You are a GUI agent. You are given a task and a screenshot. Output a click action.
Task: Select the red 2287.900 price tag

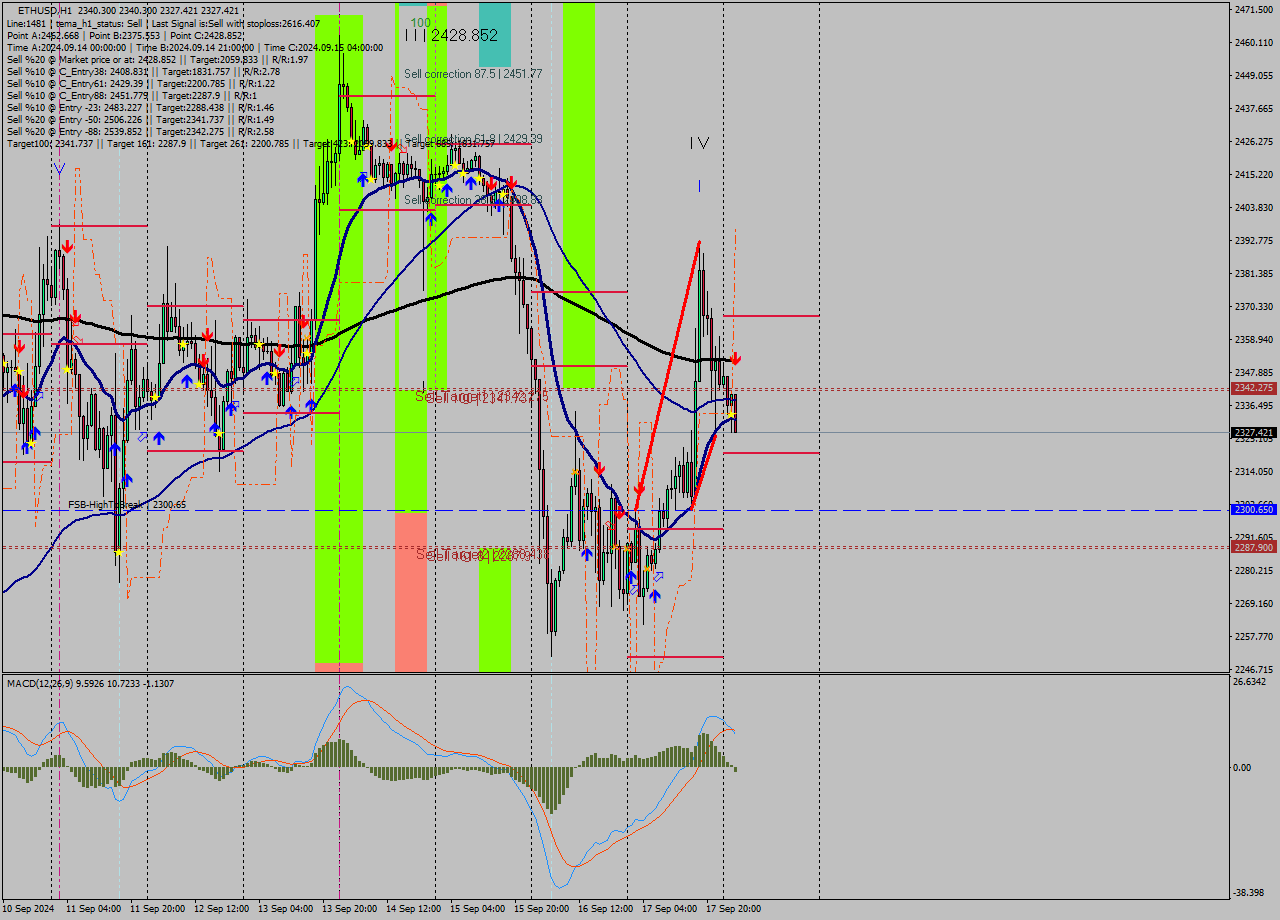click(x=1253, y=548)
